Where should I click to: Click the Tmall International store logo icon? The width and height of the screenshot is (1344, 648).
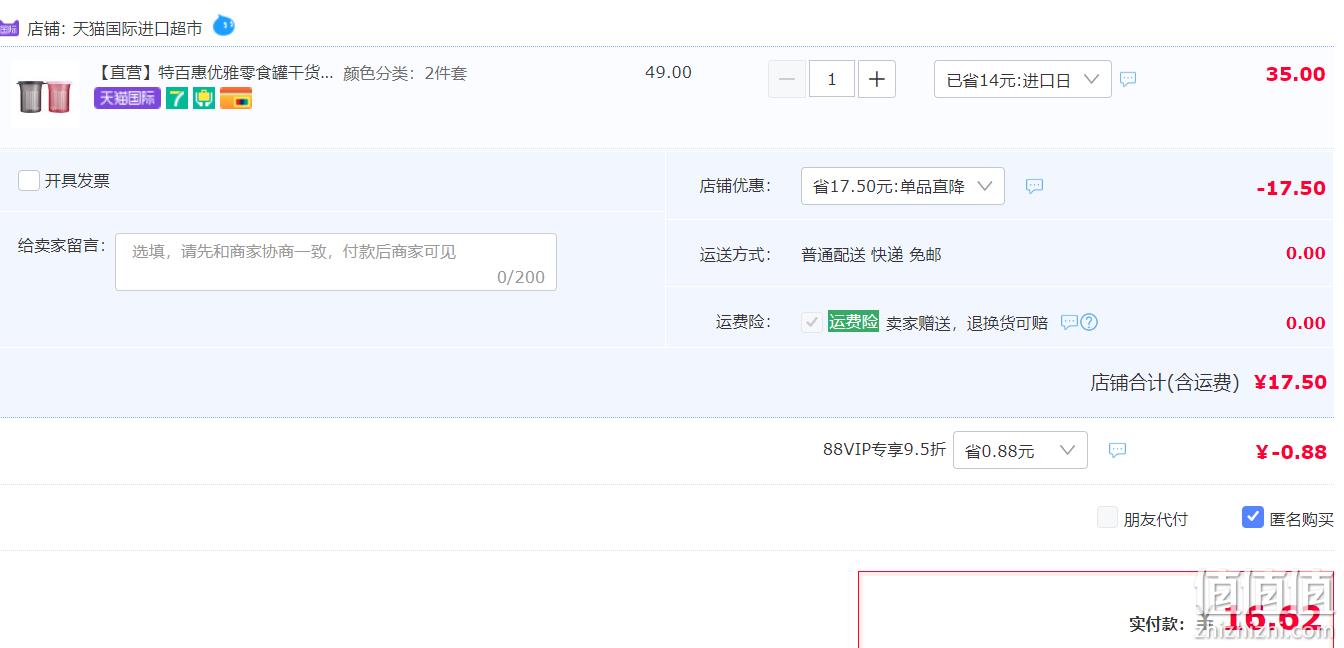9,28
